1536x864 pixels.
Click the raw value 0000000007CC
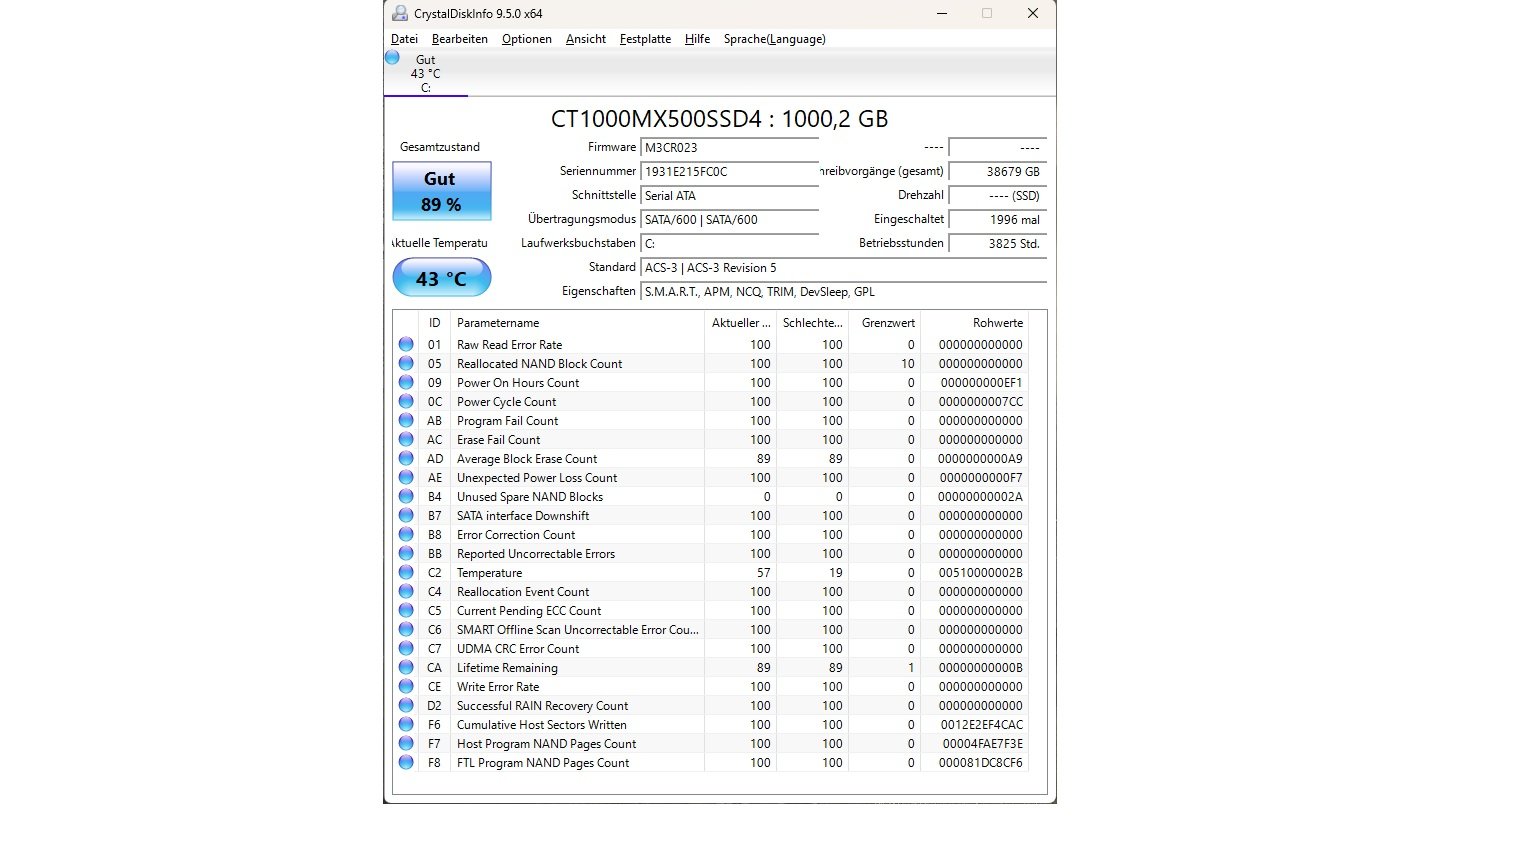981,401
